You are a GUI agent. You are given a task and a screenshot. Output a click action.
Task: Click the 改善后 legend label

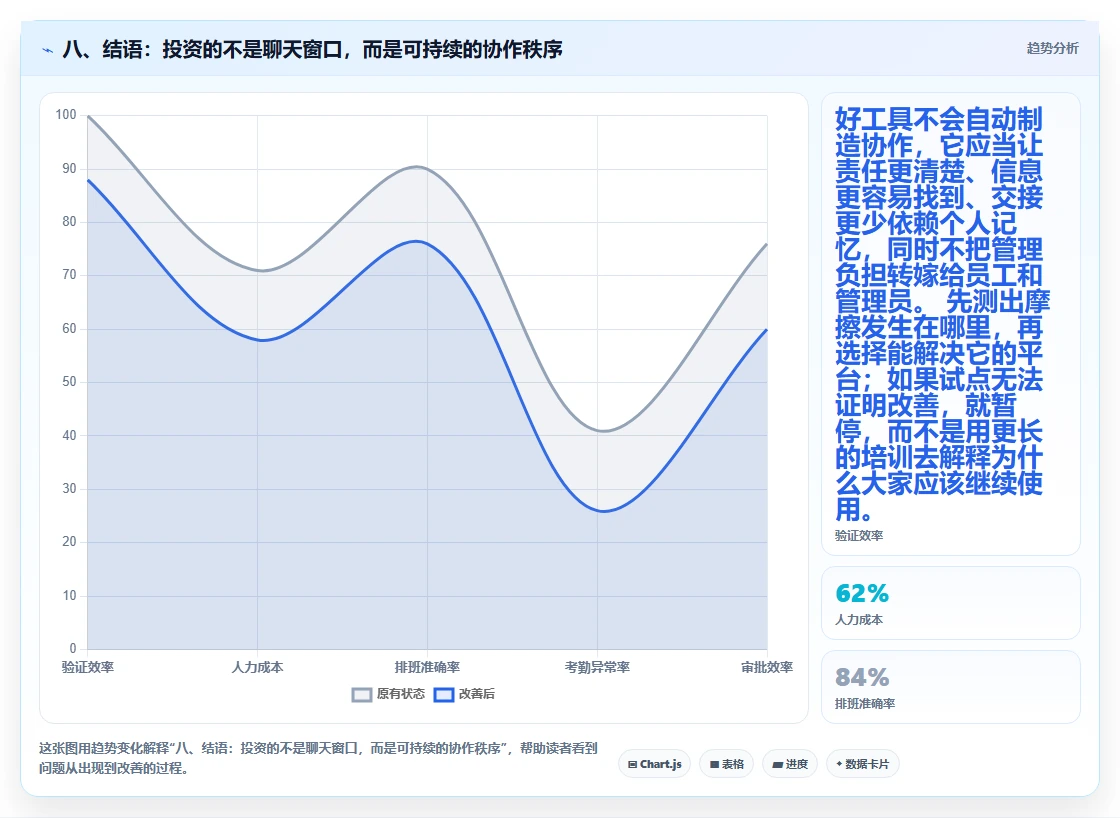tap(477, 694)
